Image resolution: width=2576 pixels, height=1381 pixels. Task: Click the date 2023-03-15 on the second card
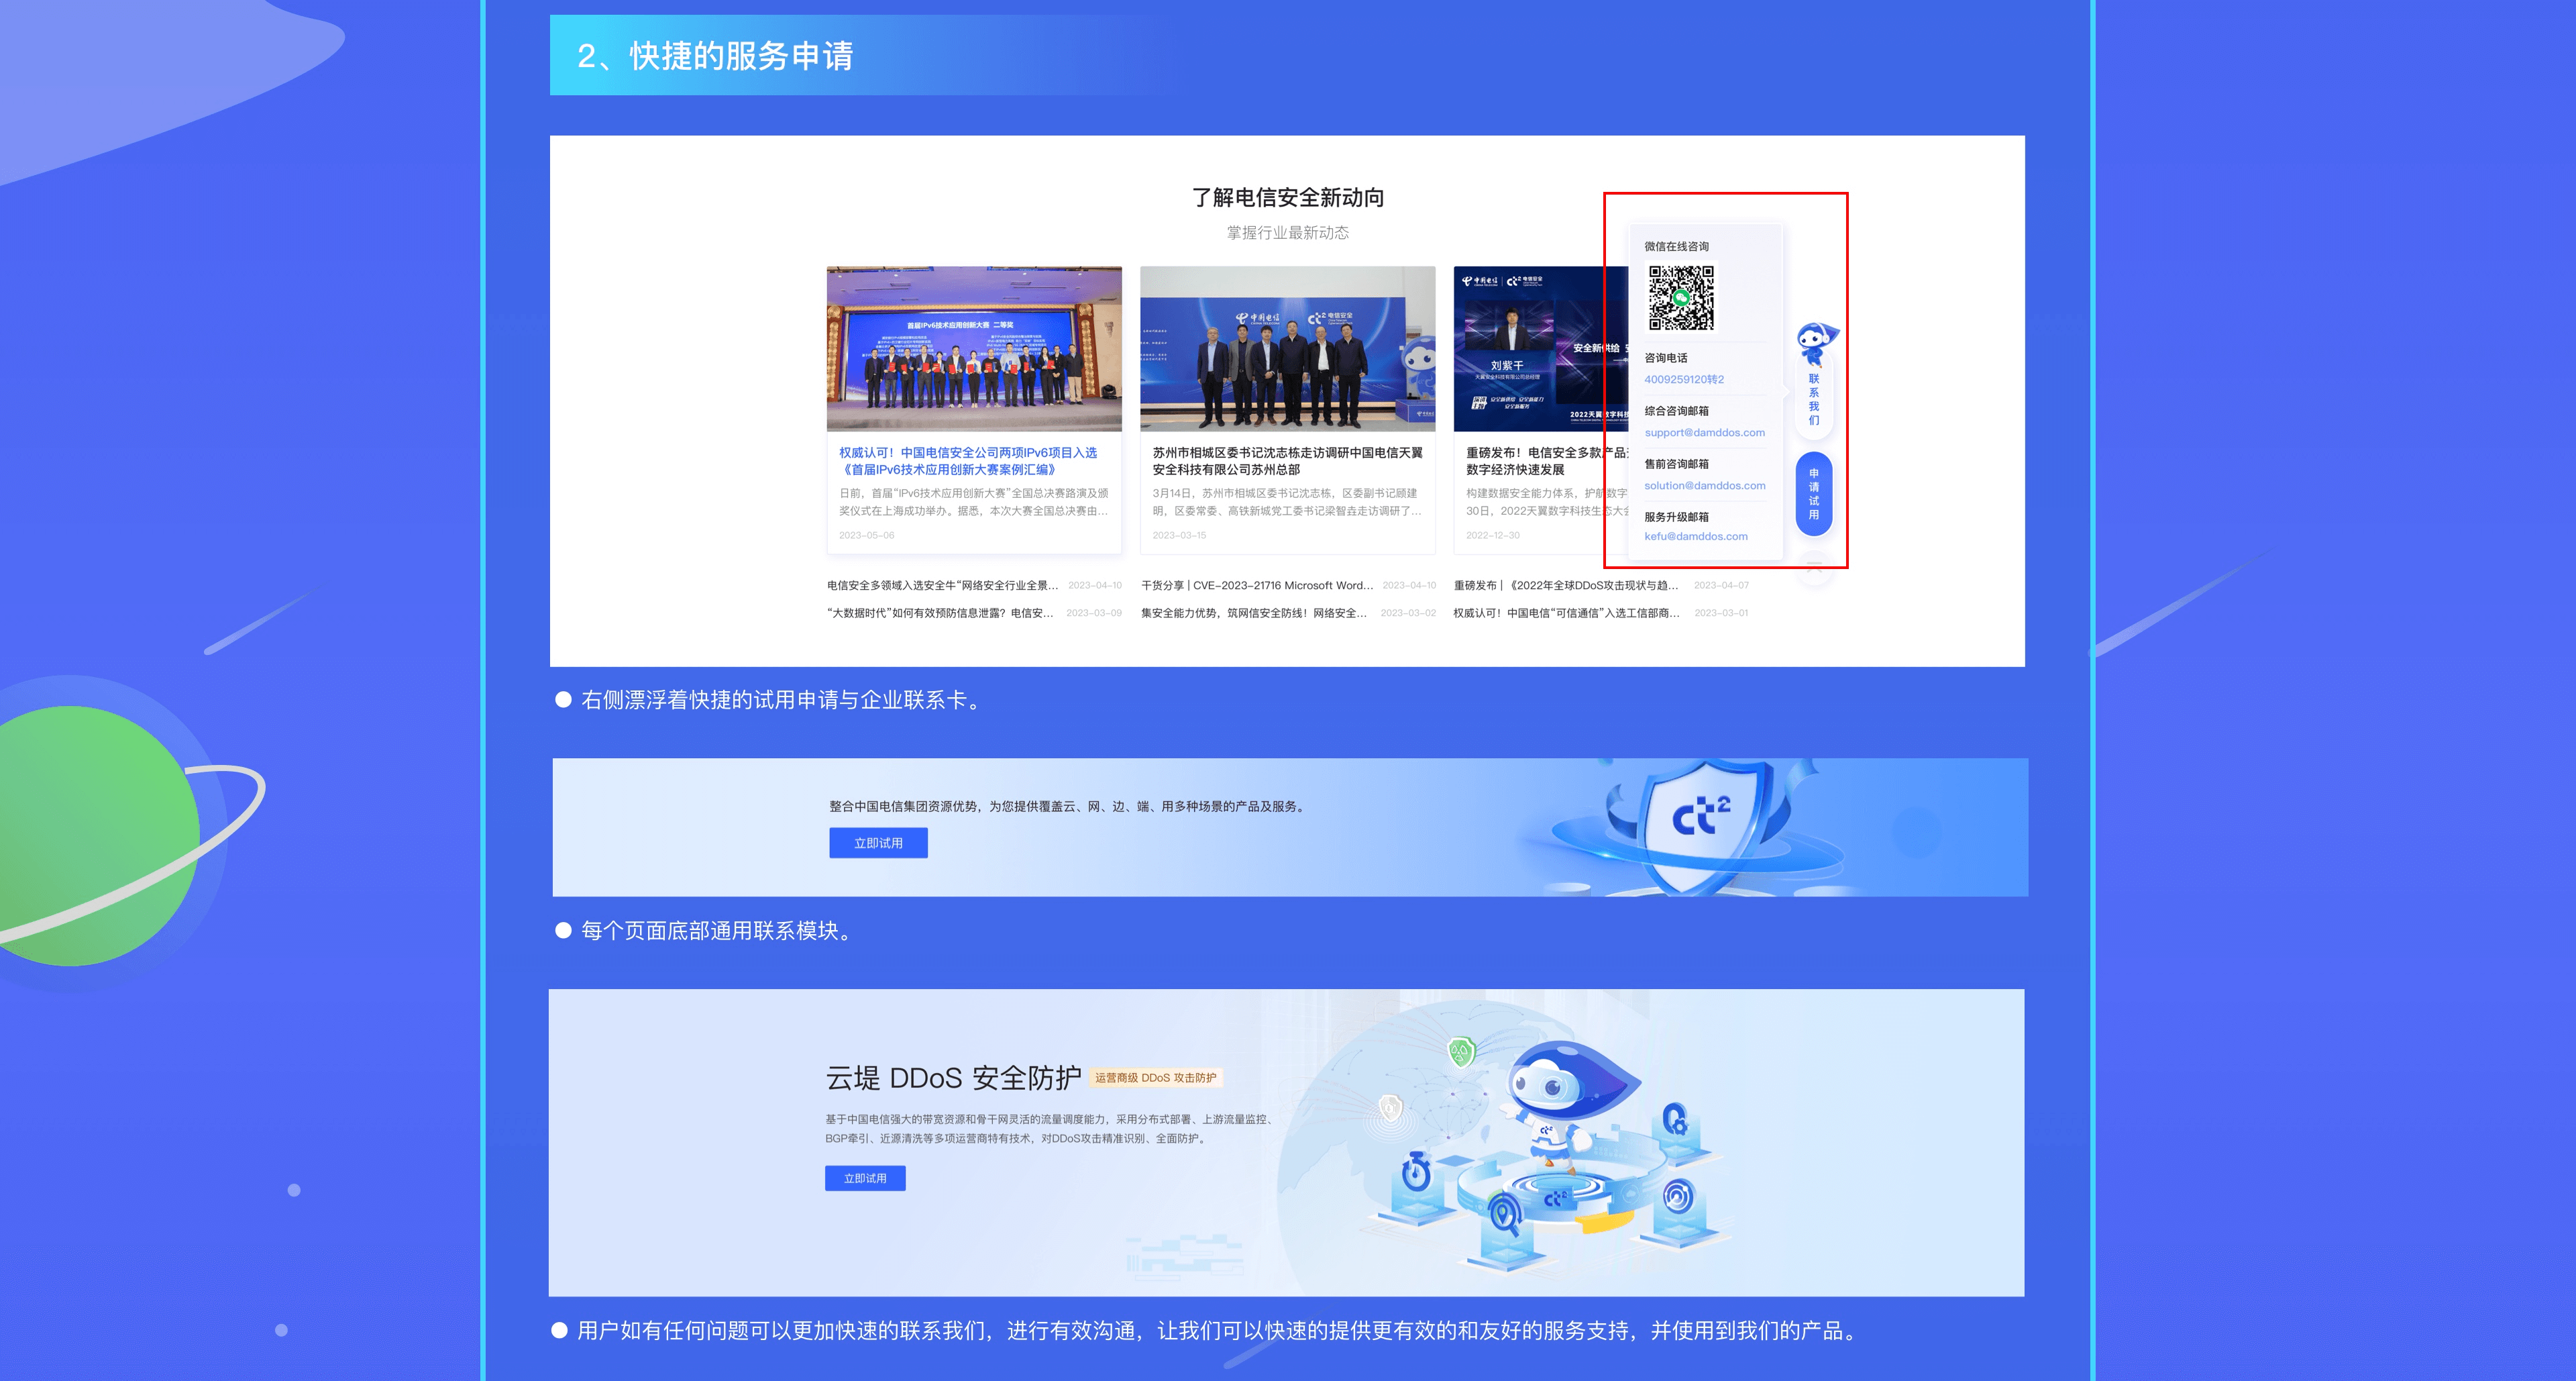[x=1180, y=535]
